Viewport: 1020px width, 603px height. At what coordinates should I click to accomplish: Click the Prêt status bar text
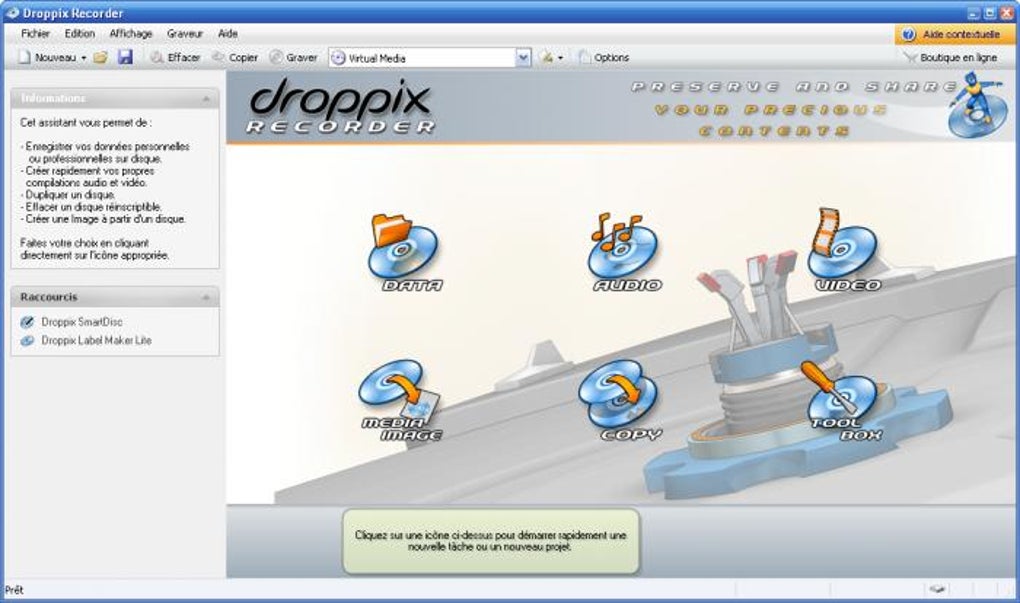tap(14, 590)
